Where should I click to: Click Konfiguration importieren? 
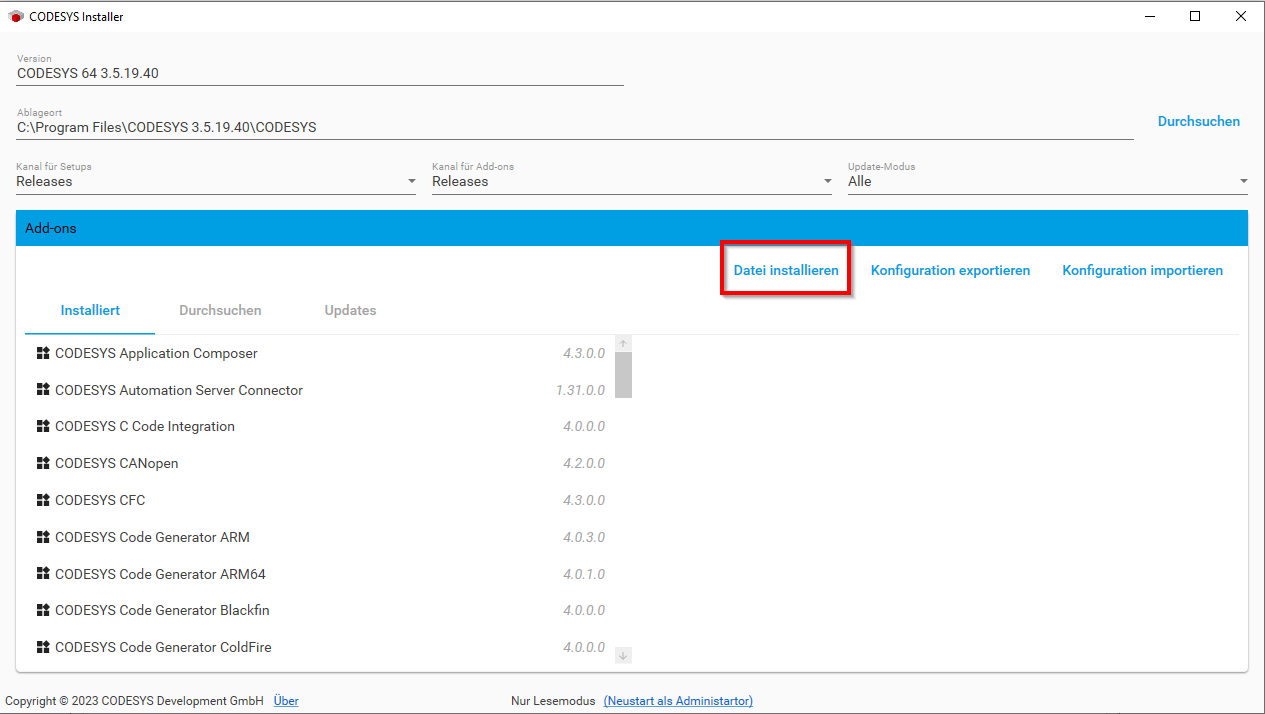tap(1142, 270)
